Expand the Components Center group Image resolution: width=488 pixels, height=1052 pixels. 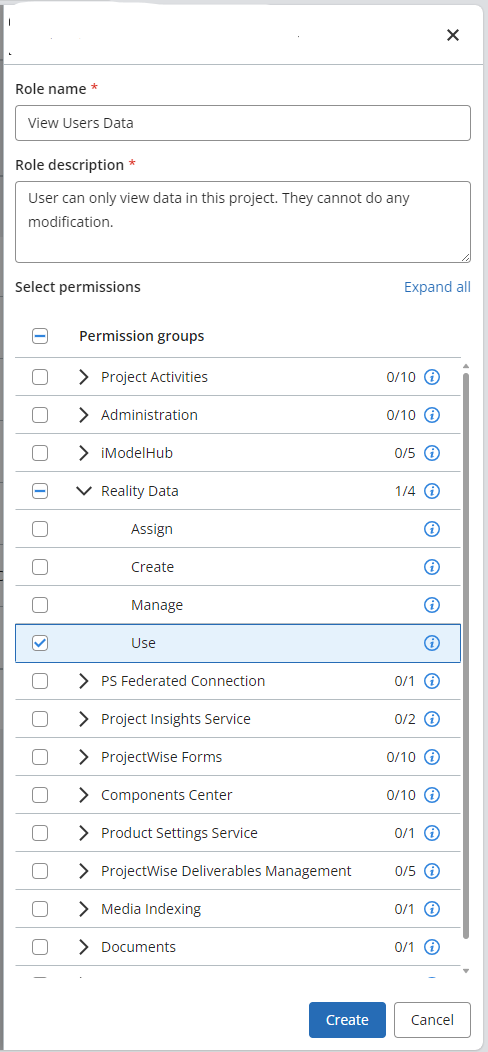(83, 796)
